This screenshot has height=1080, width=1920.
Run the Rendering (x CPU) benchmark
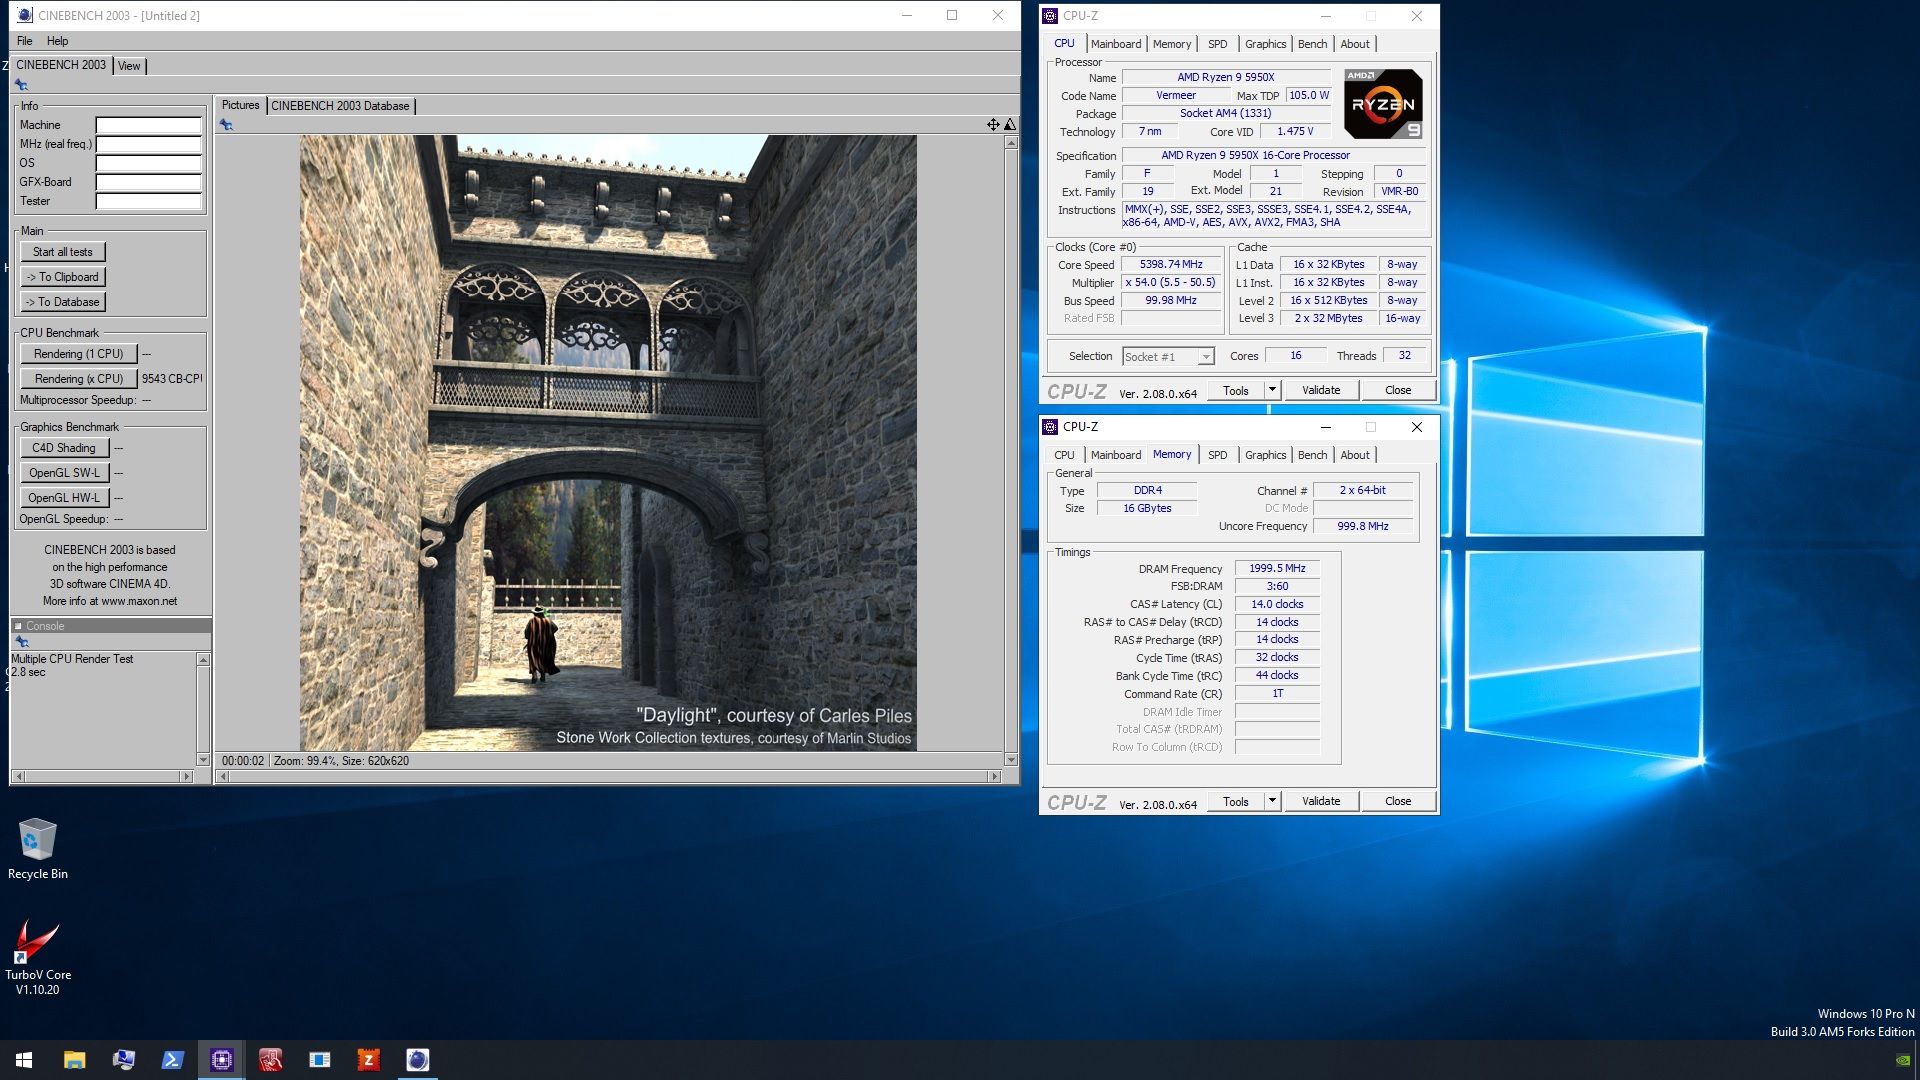[78, 379]
